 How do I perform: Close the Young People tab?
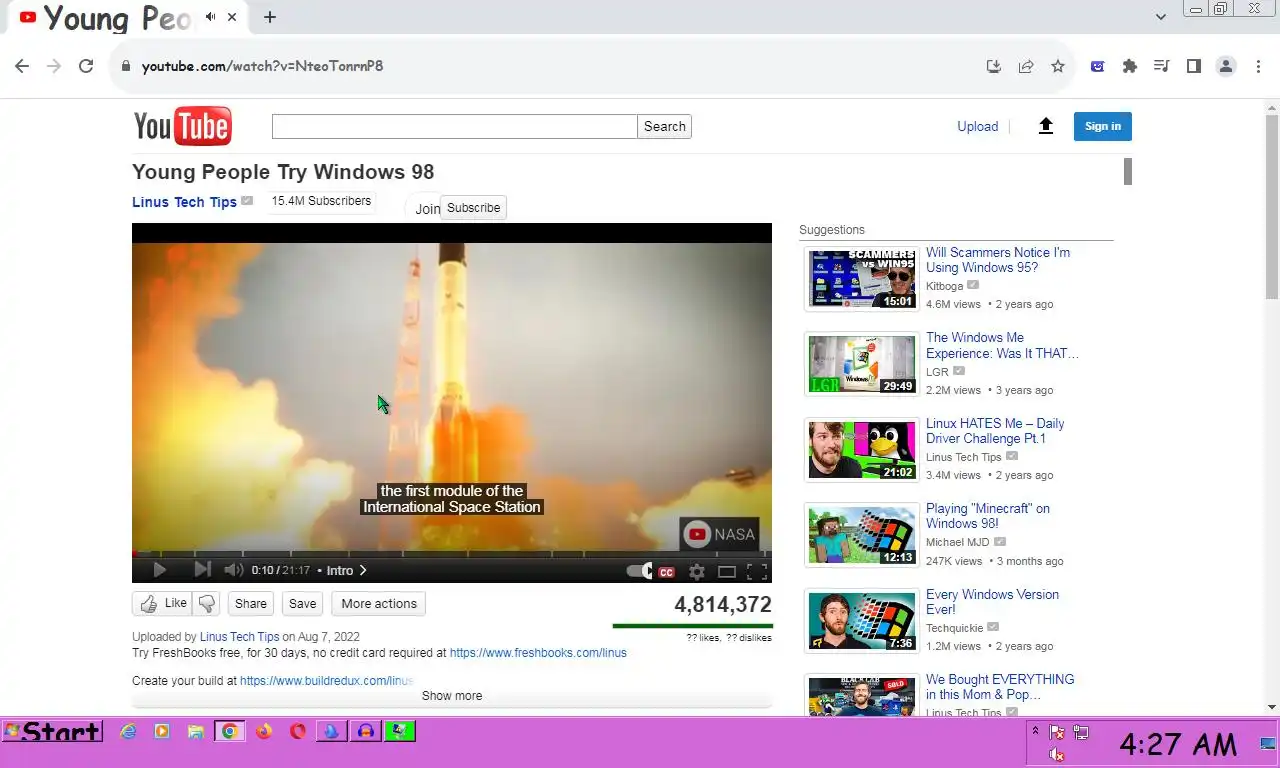point(233,17)
